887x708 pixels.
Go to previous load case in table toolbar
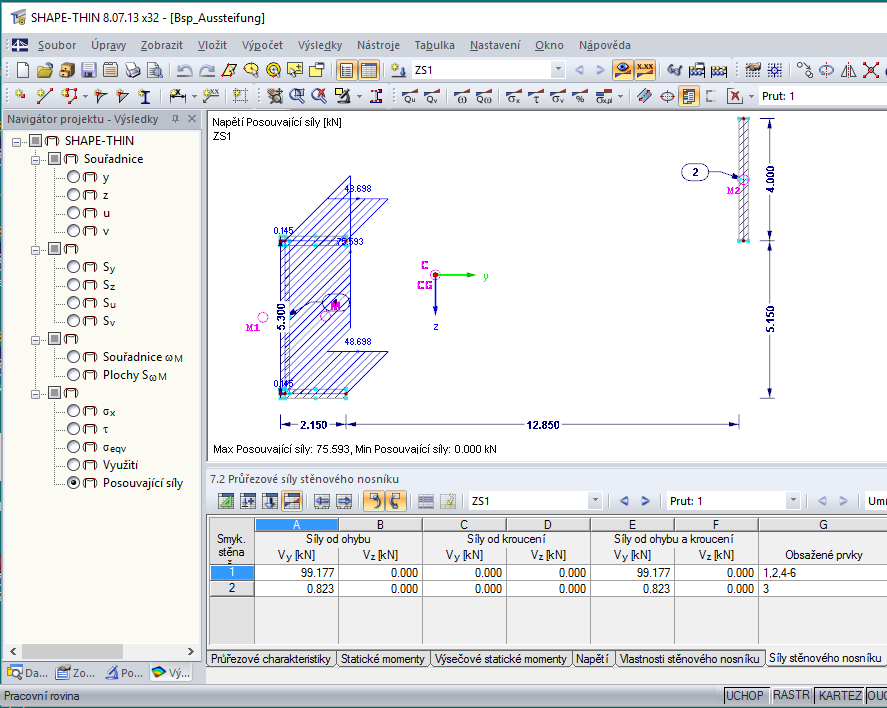click(x=624, y=501)
